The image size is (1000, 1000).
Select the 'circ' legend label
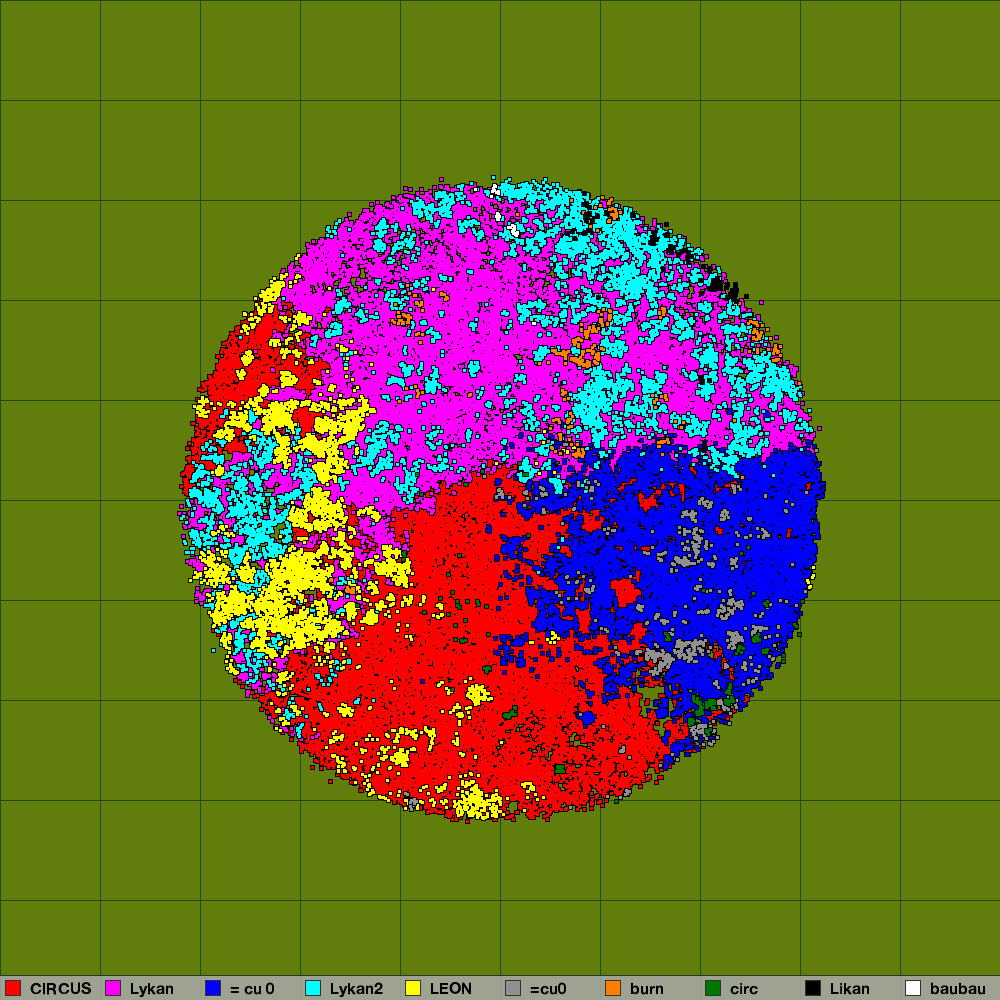point(744,989)
